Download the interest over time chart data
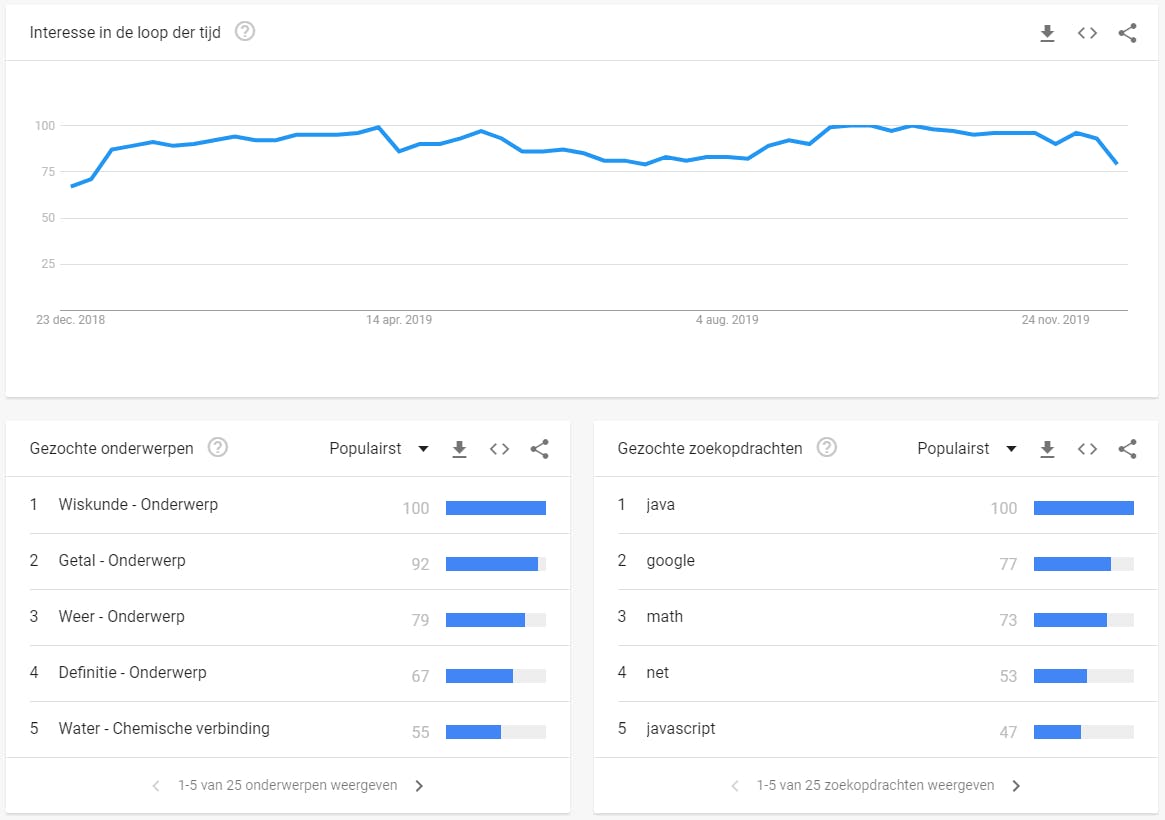 point(1047,33)
